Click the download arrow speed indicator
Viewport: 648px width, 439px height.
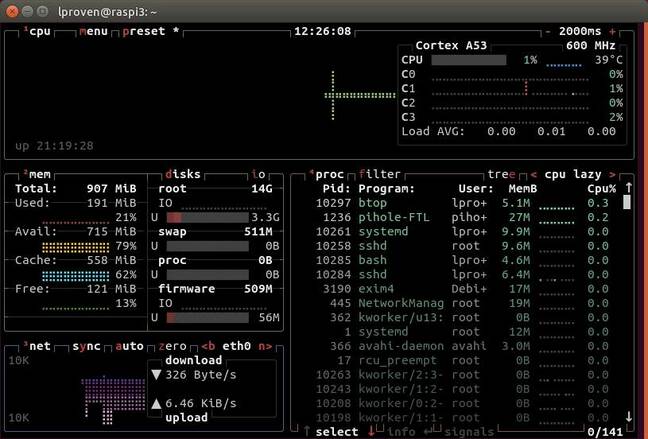click(x=156, y=375)
